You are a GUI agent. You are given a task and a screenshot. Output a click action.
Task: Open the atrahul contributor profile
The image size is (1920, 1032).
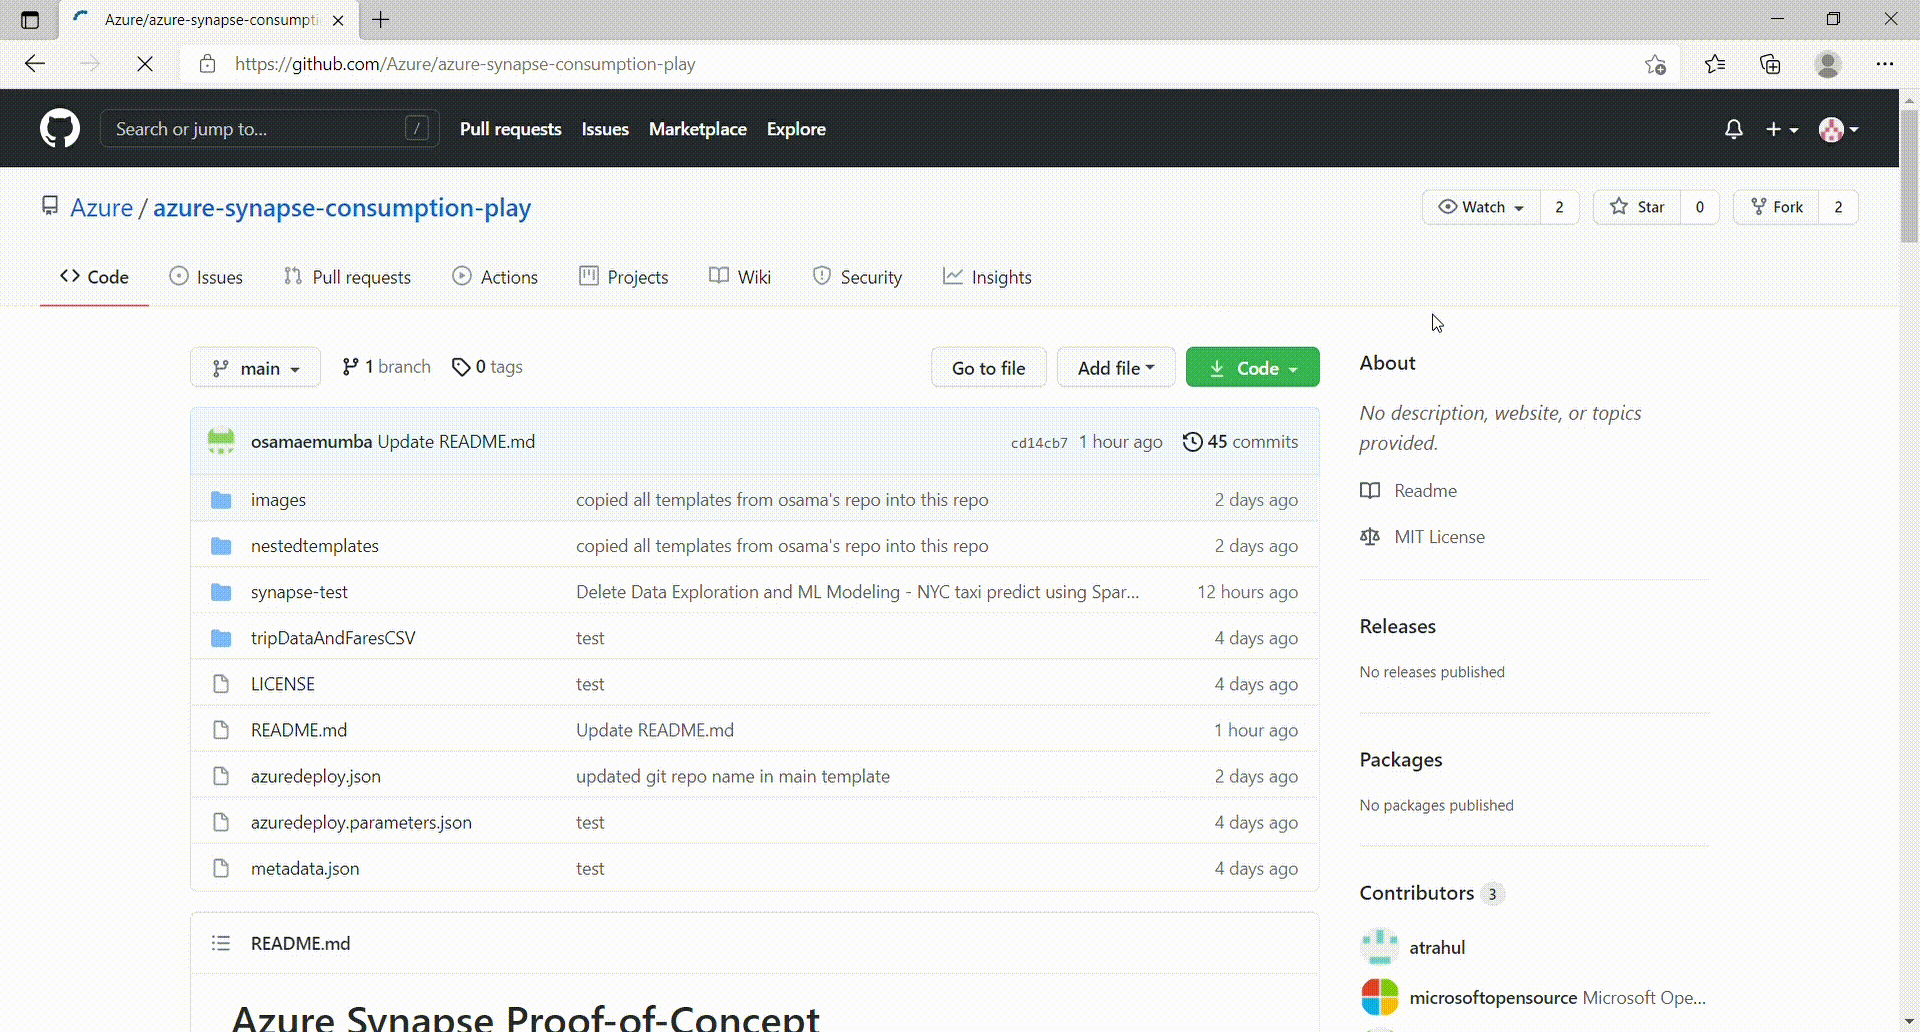[1437, 947]
